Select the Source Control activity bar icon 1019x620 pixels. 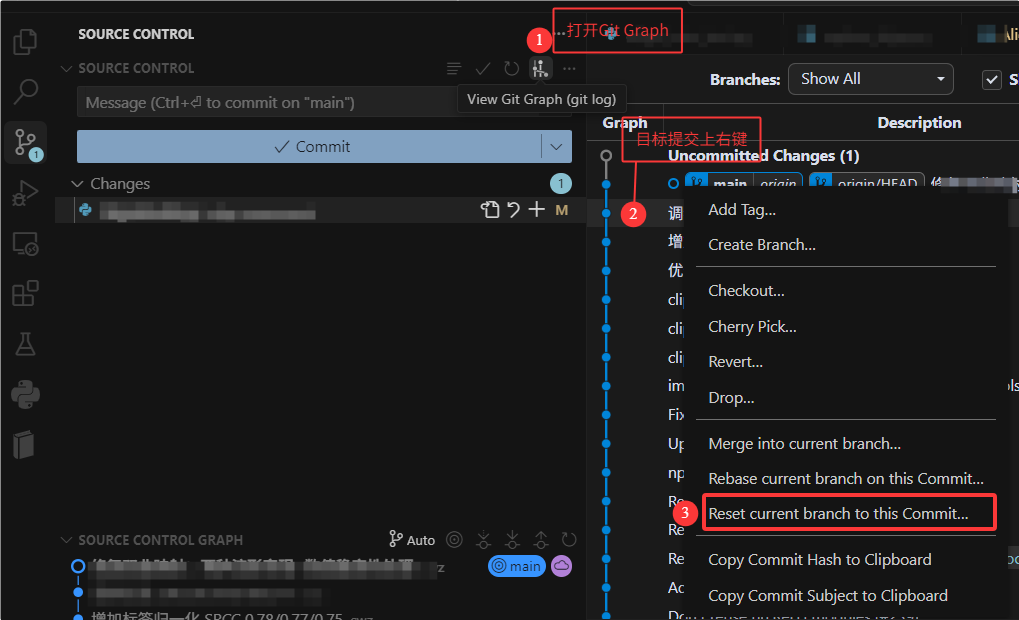[26, 142]
